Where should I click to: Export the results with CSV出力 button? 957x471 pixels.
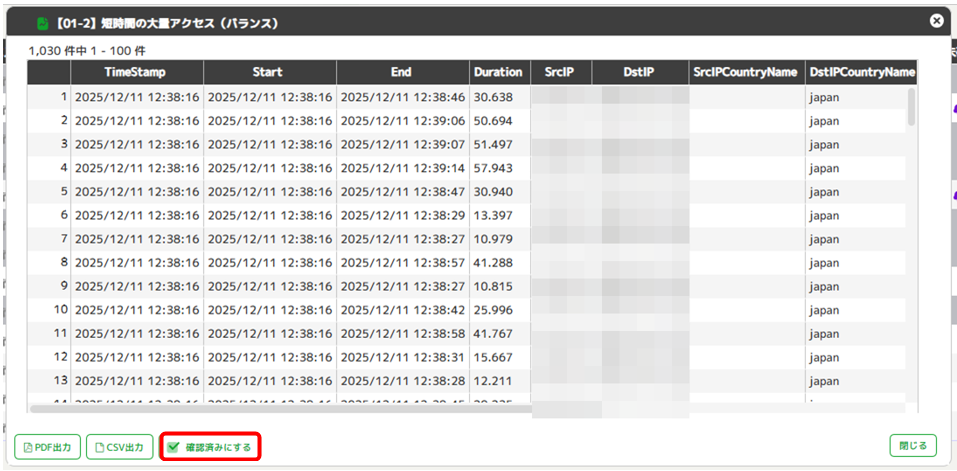[120, 447]
